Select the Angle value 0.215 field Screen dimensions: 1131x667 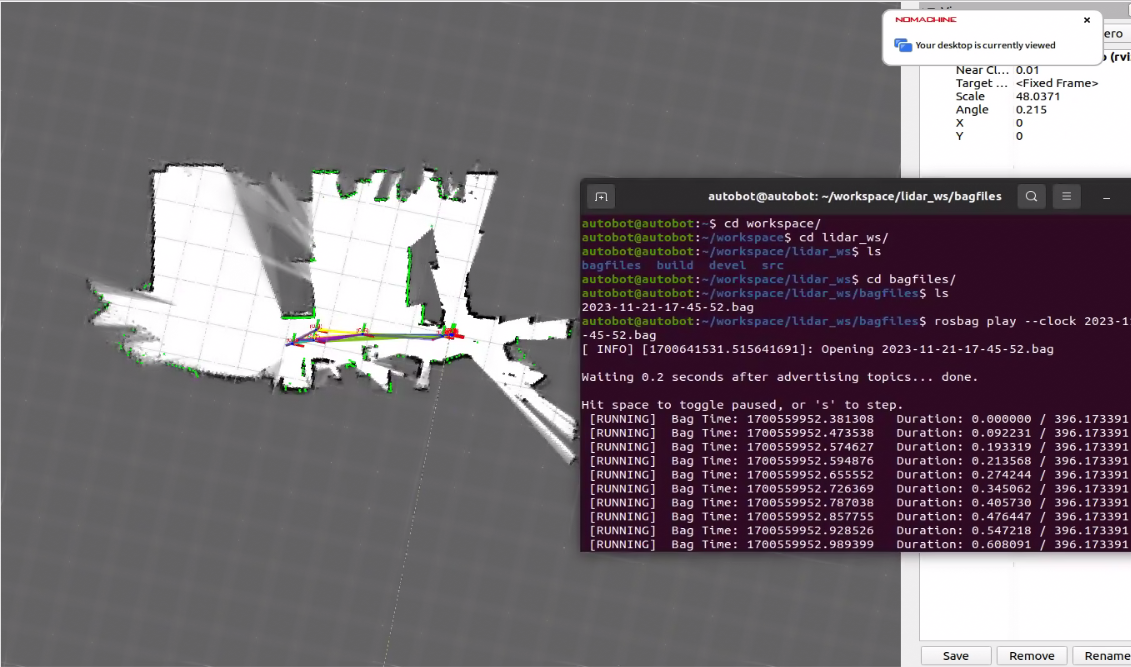1031,109
